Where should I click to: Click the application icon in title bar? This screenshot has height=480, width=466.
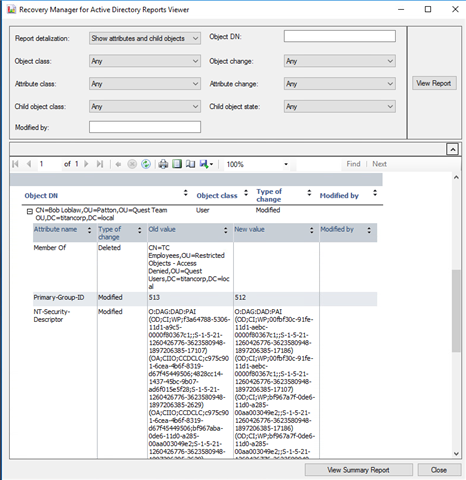click(x=12, y=10)
